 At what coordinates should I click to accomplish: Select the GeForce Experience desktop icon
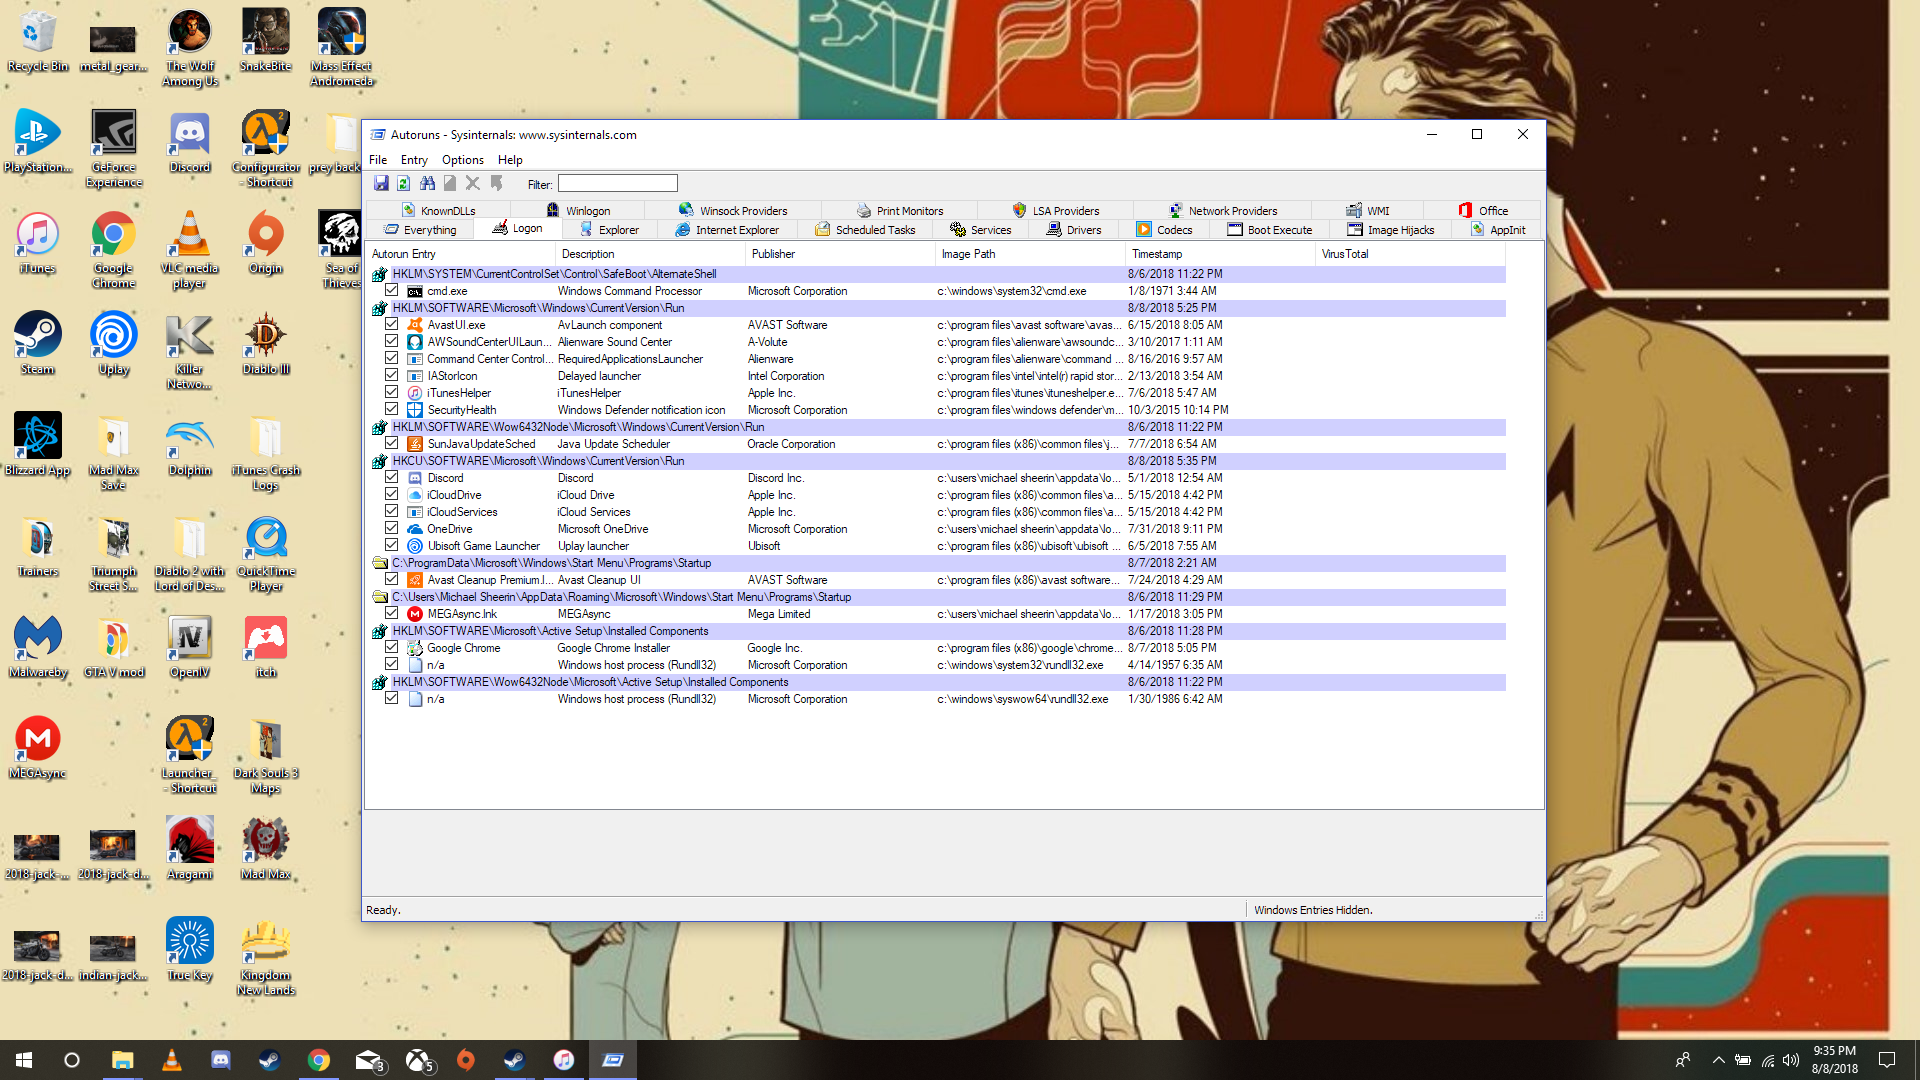(x=114, y=148)
